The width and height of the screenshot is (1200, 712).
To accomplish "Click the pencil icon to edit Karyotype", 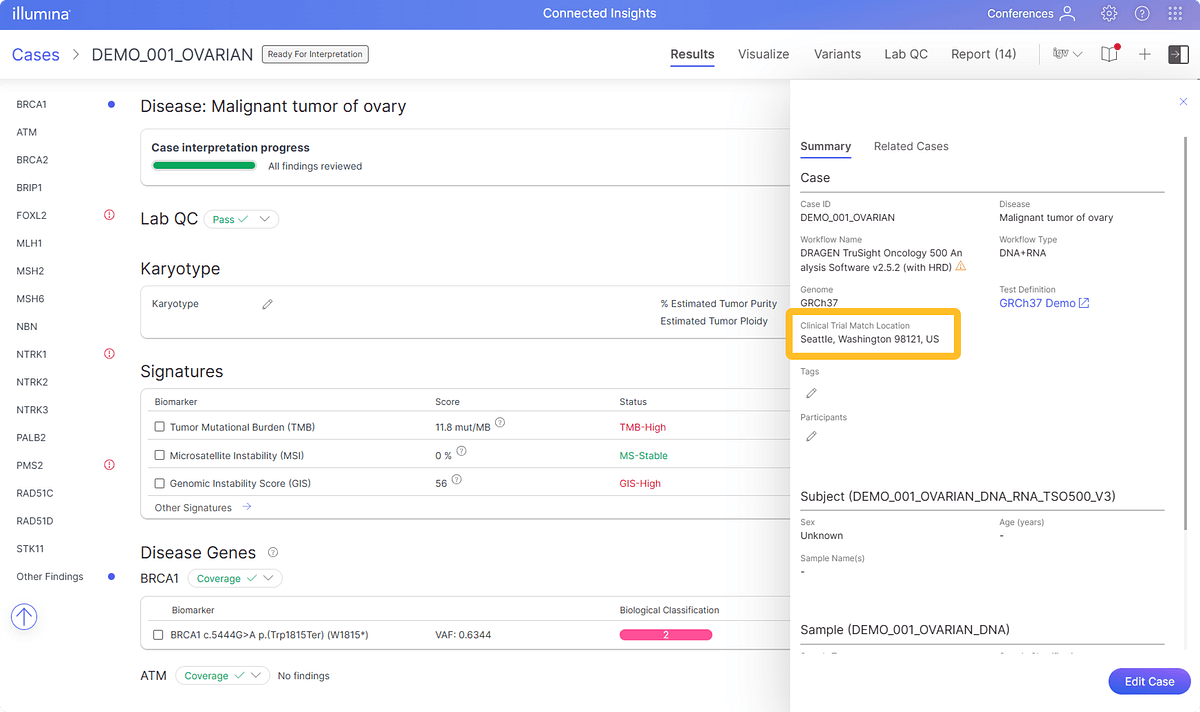I will coord(267,304).
